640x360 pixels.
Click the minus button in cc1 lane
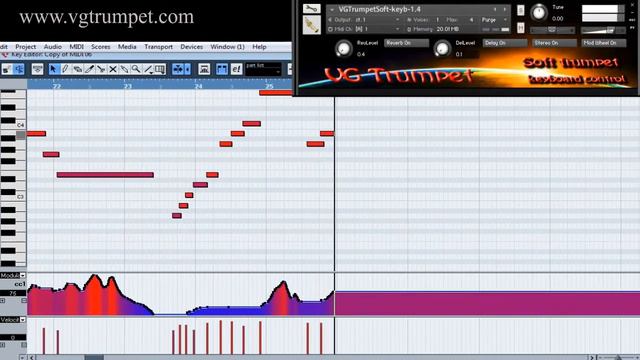[x=24, y=300]
